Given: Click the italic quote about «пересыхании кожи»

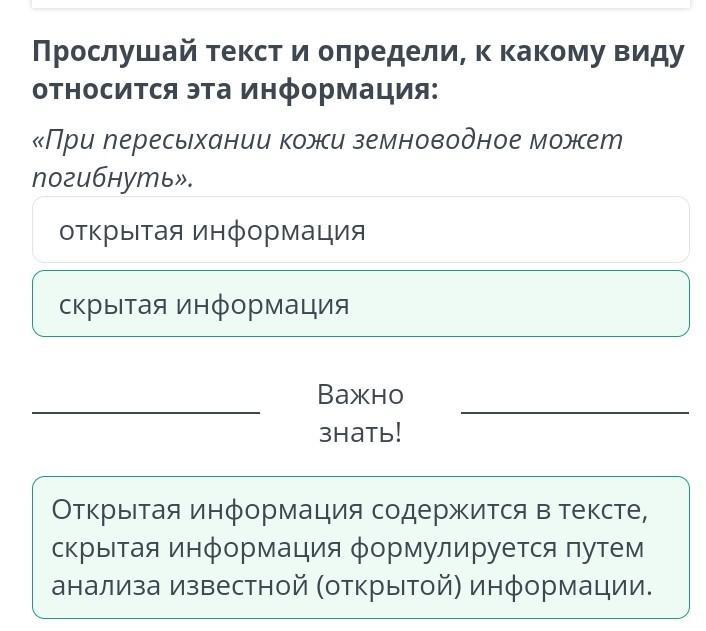Looking at the screenshot, I should (327, 159).
